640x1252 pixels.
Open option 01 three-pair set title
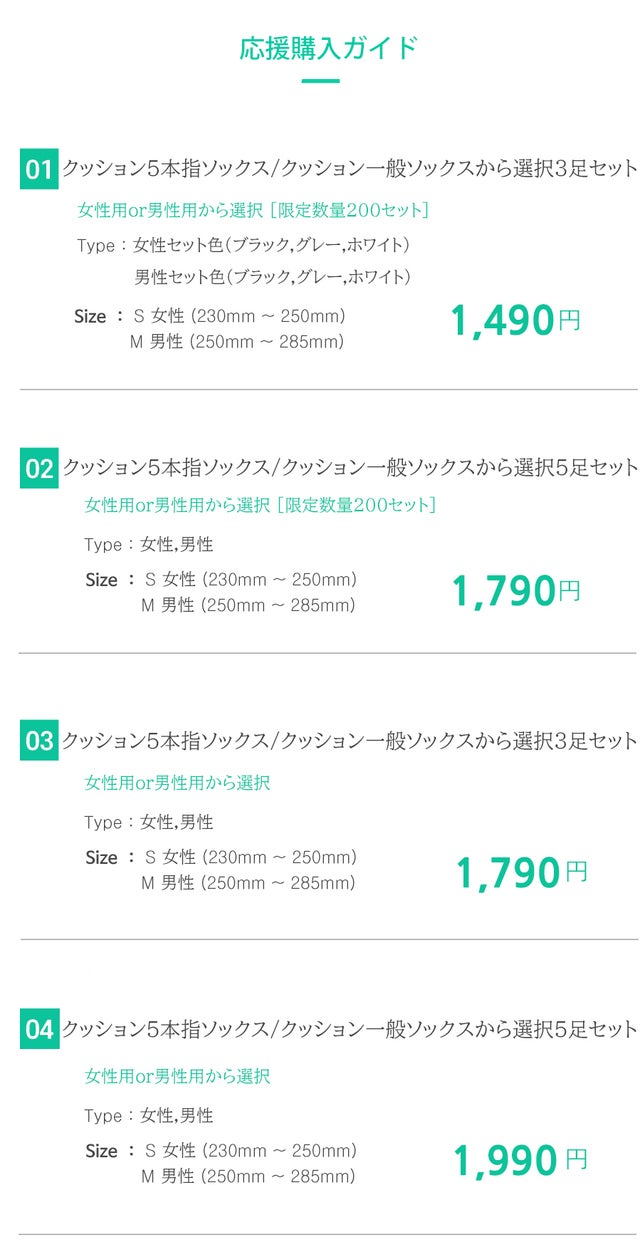[x=349, y=169]
